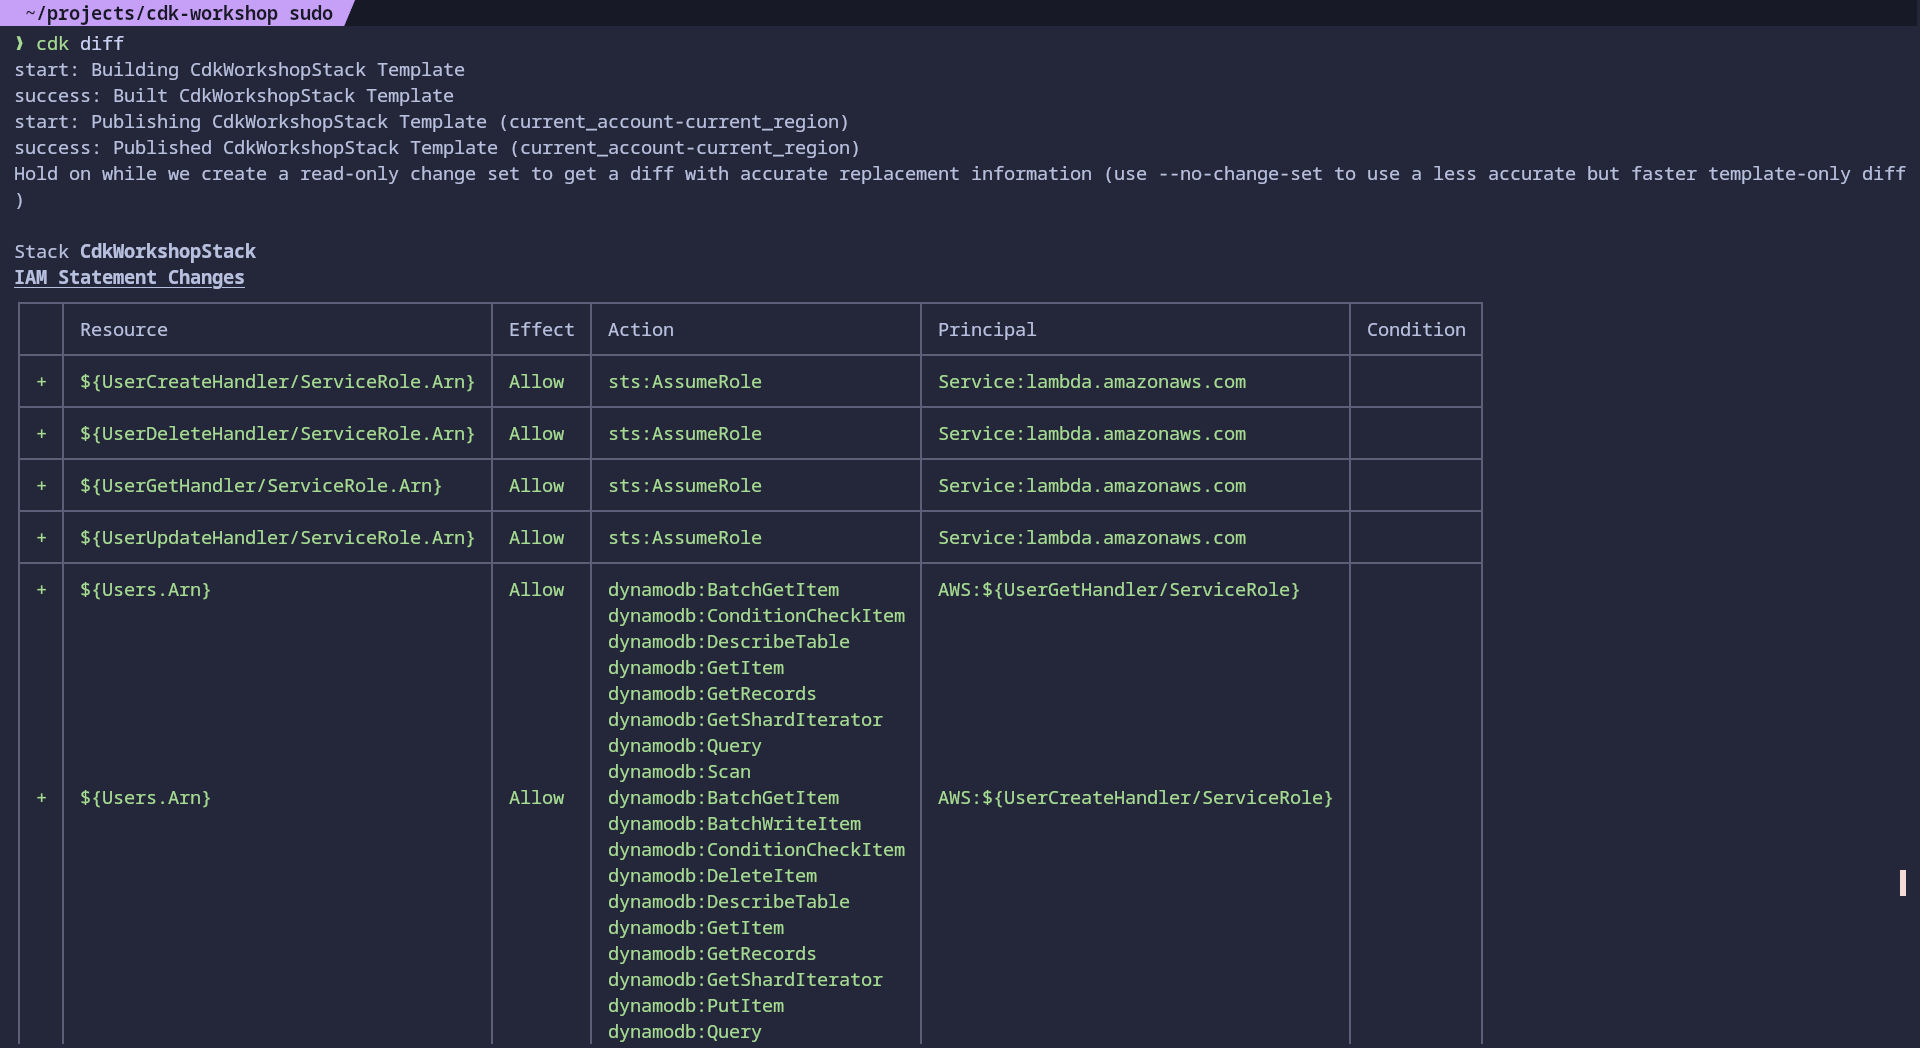Click the AWS:${UserCreateHandler/ServiceRole} principal
This screenshot has width=1920, height=1048.
[x=1135, y=798]
